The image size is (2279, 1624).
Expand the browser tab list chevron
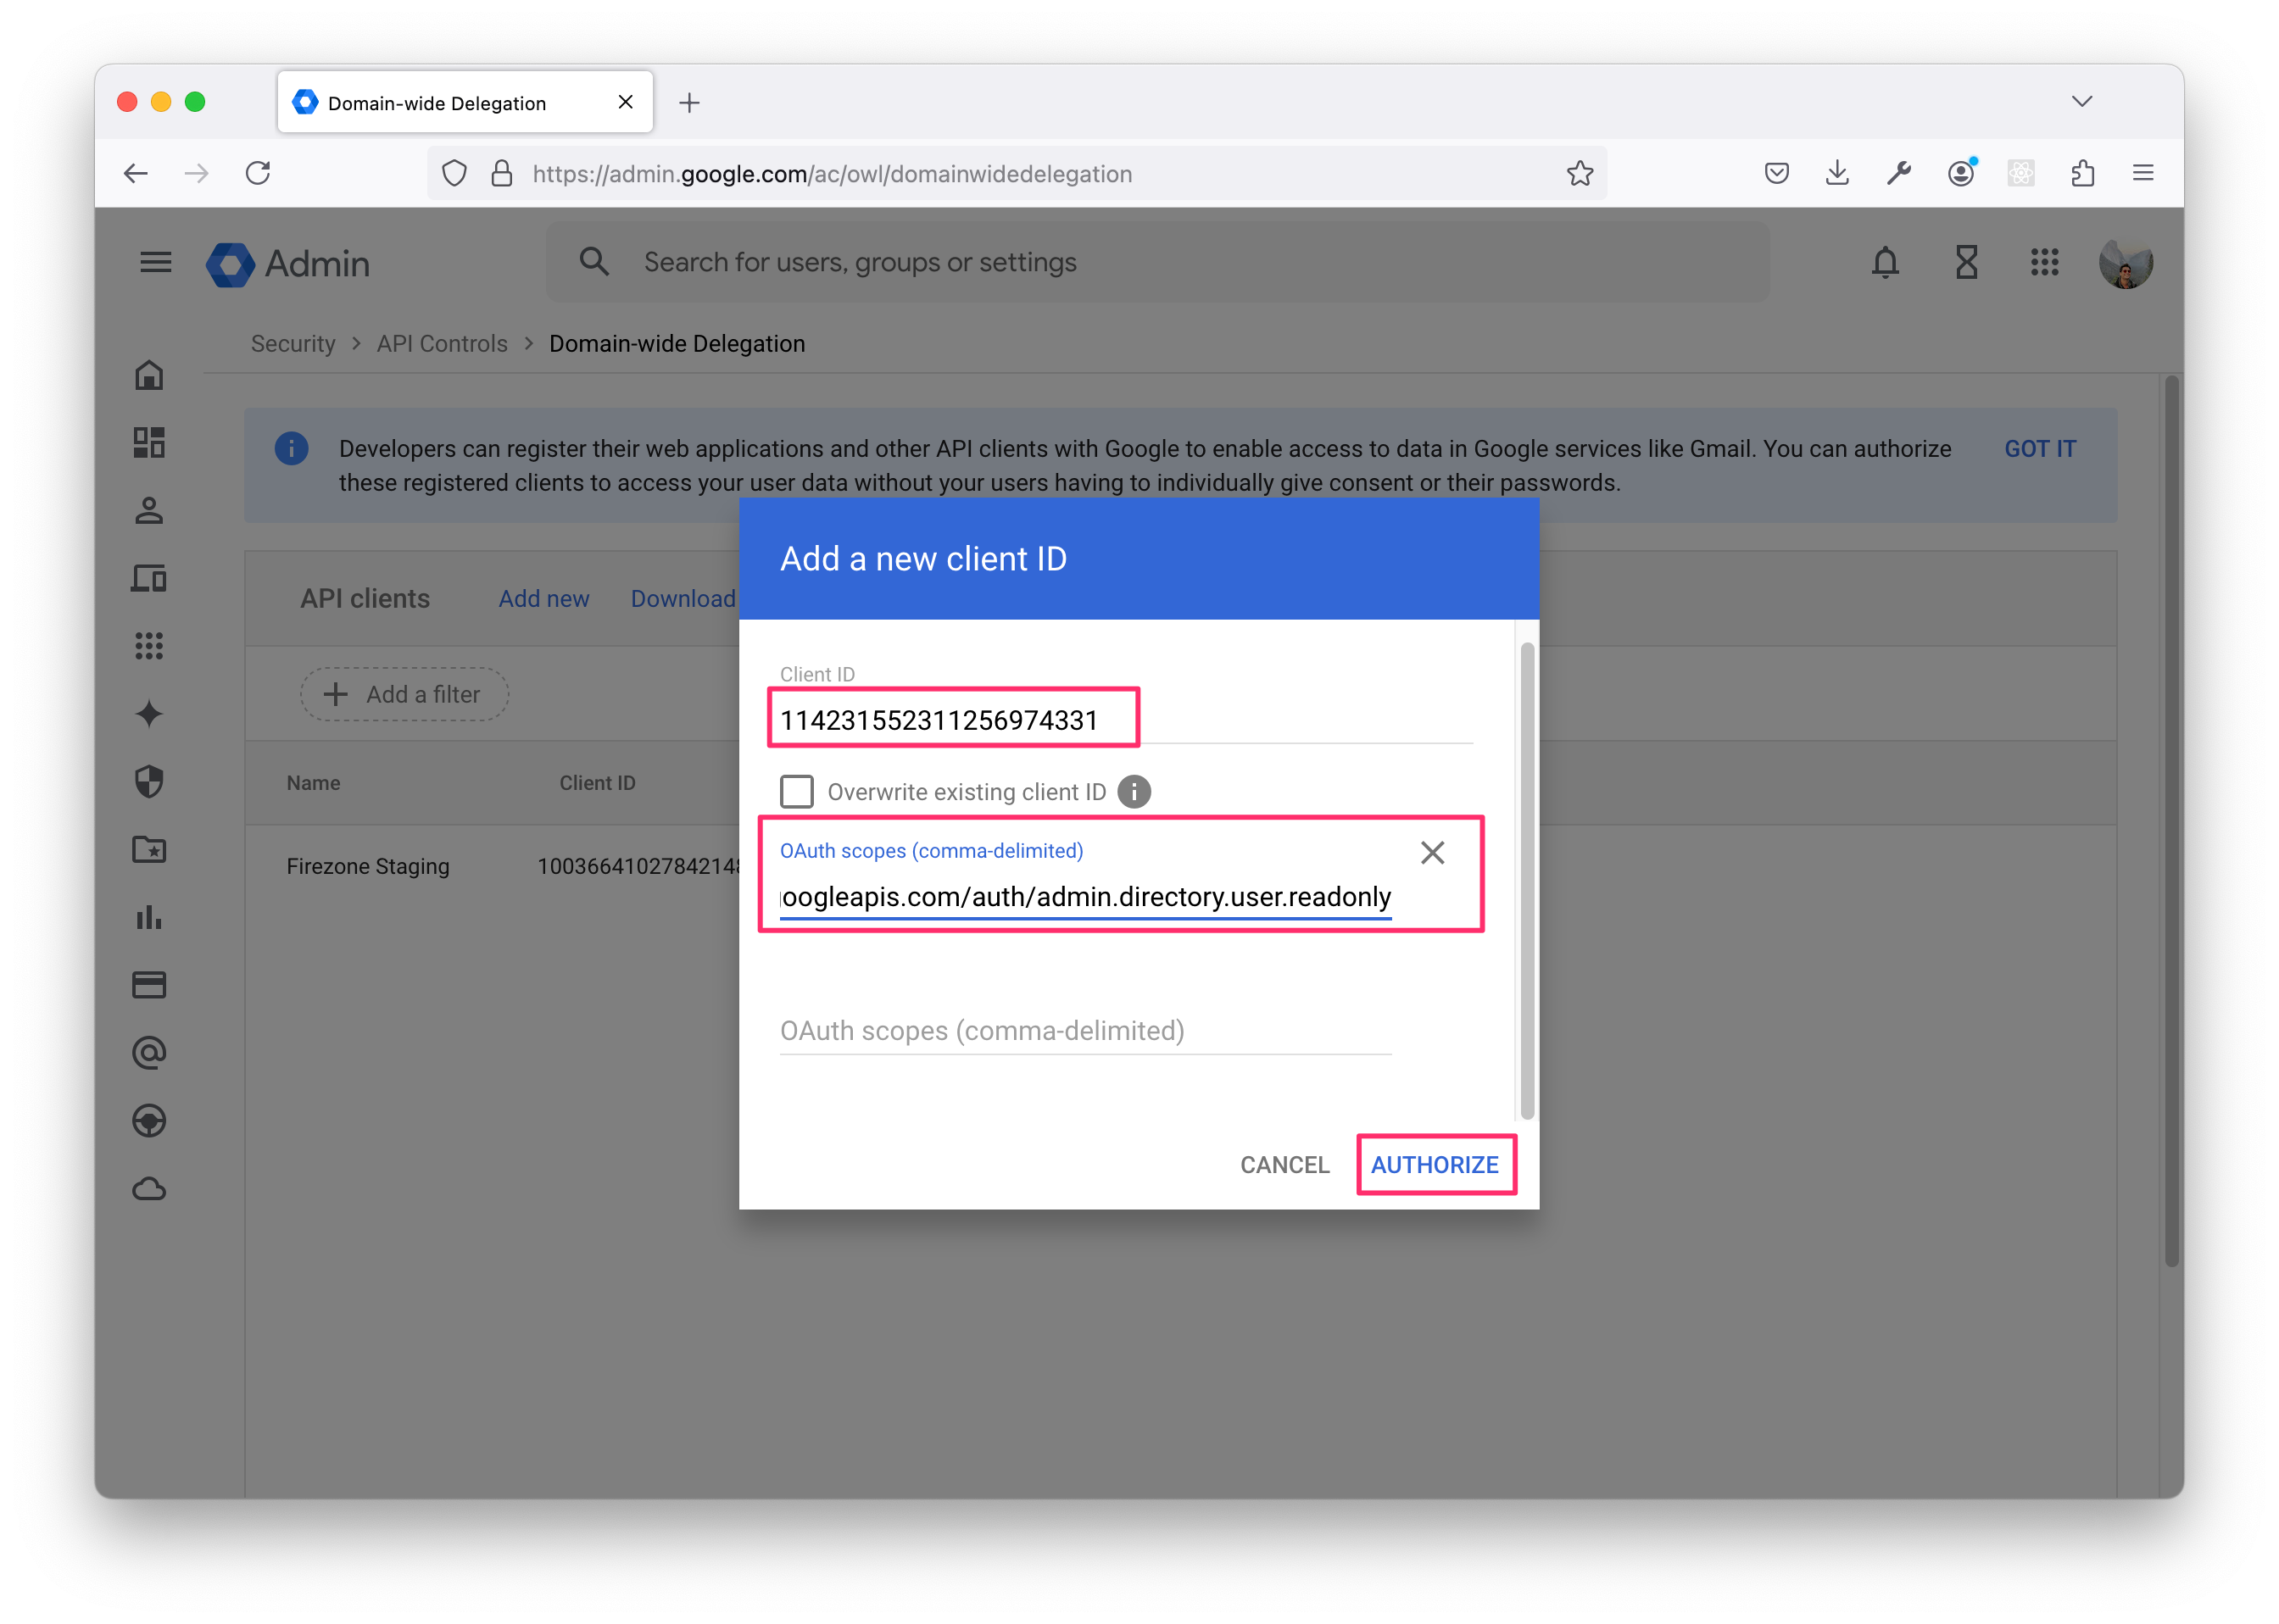pyautogui.click(x=2082, y=101)
